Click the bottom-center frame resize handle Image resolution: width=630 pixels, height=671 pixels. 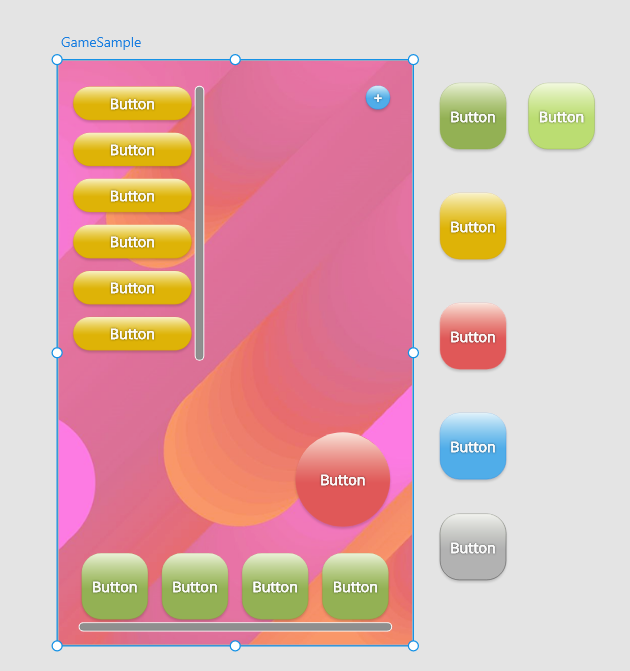pos(235,646)
